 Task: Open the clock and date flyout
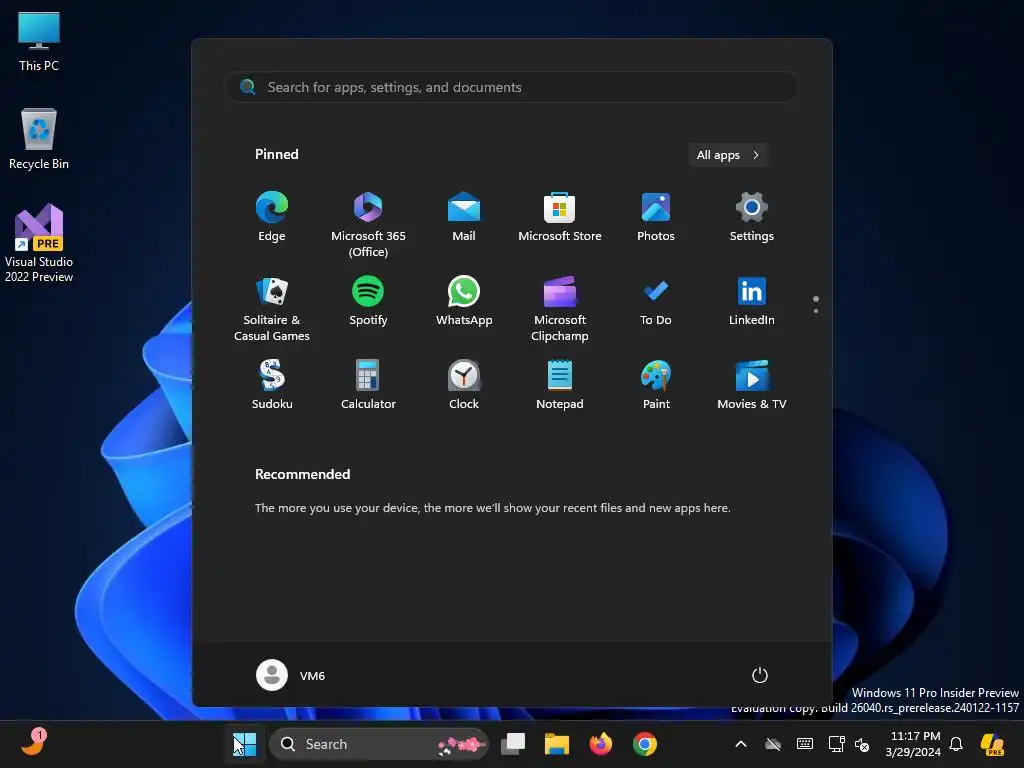click(913, 744)
